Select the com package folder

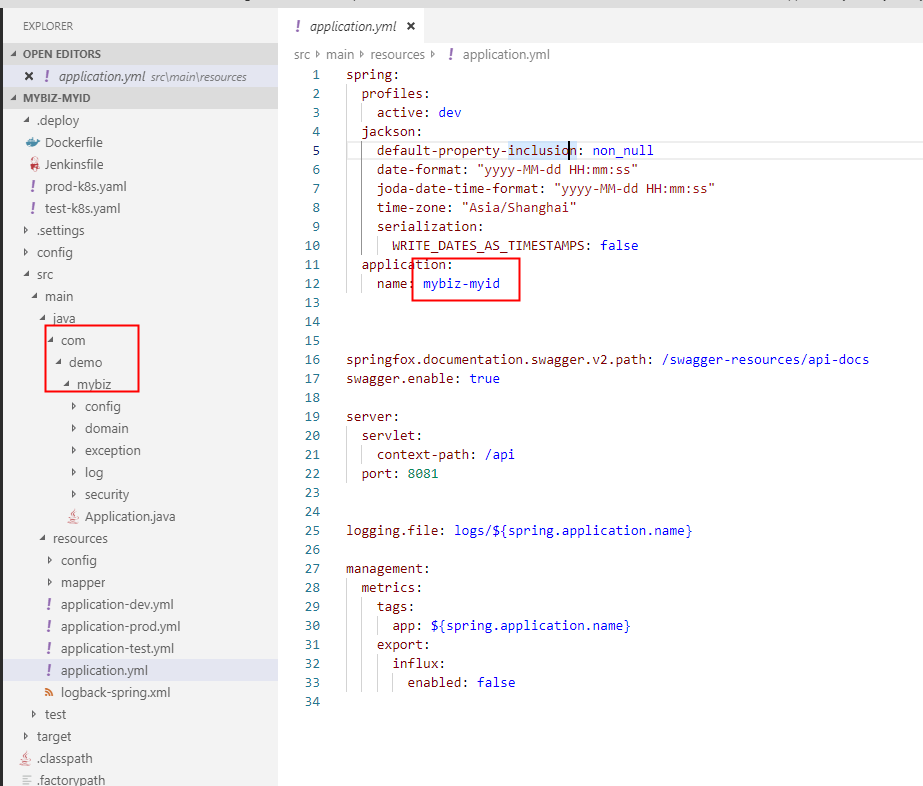tap(73, 340)
